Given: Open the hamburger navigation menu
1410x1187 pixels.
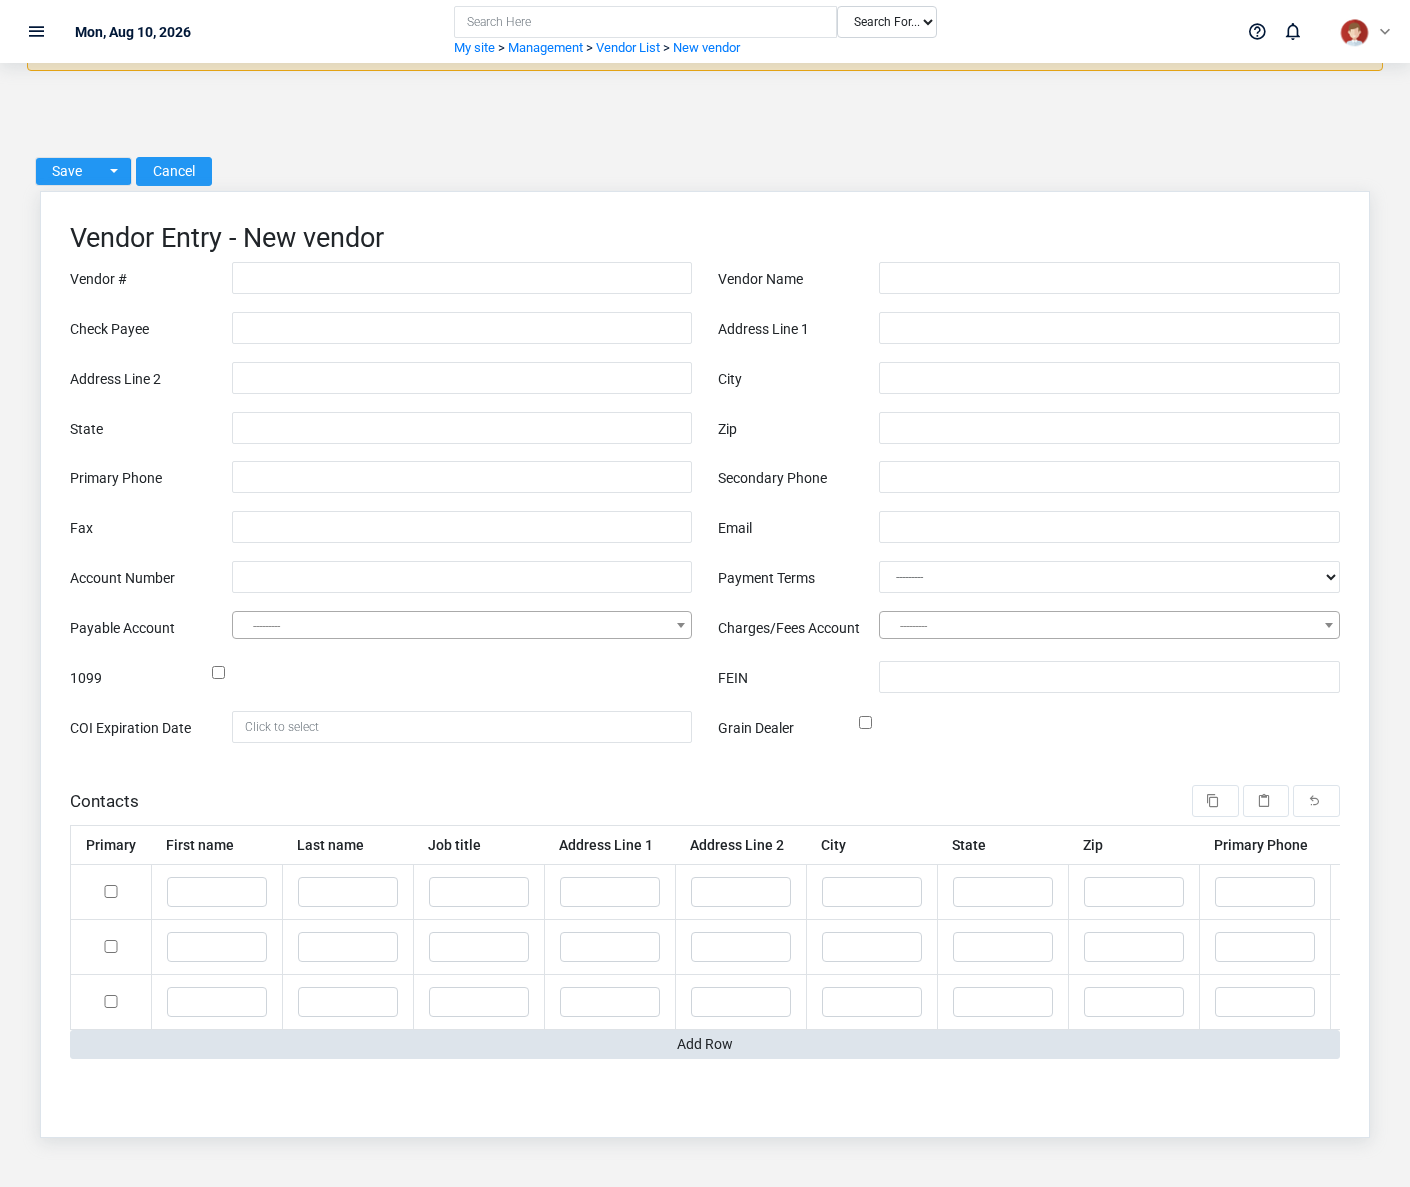Looking at the screenshot, I should (37, 32).
